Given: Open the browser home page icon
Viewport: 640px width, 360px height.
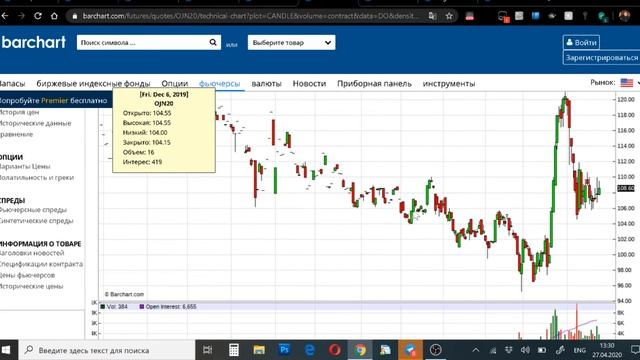Looking at the screenshot, I should point(54,16).
